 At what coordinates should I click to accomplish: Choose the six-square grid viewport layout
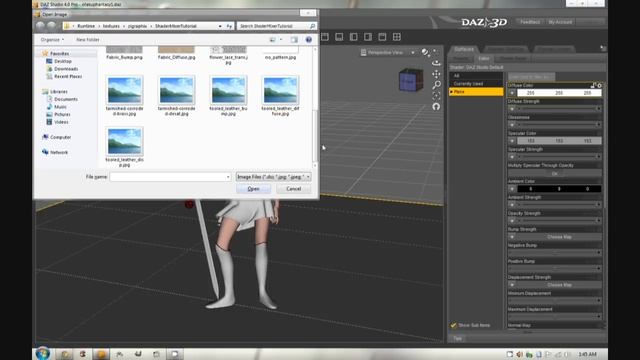coord(397,37)
